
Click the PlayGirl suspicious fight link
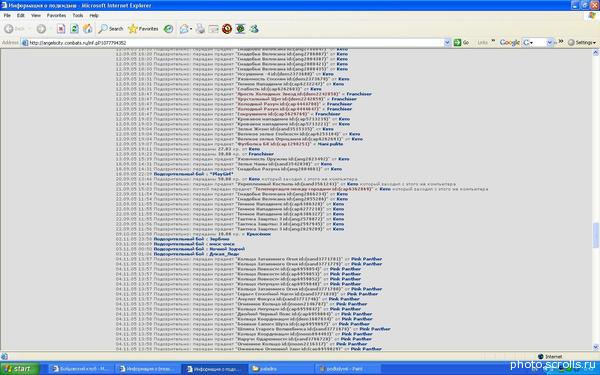(x=222, y=174)
